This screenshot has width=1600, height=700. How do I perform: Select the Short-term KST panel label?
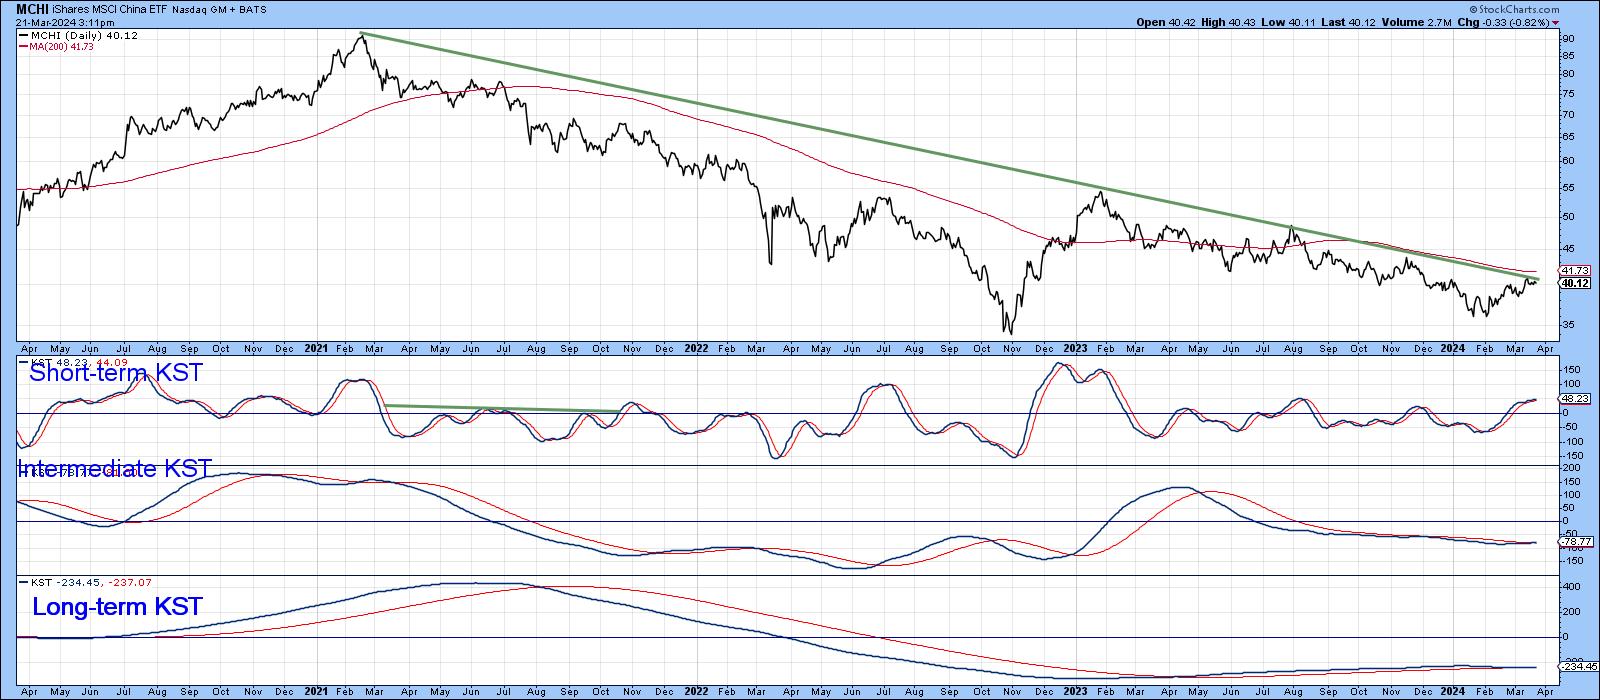[x=116, y=373]
